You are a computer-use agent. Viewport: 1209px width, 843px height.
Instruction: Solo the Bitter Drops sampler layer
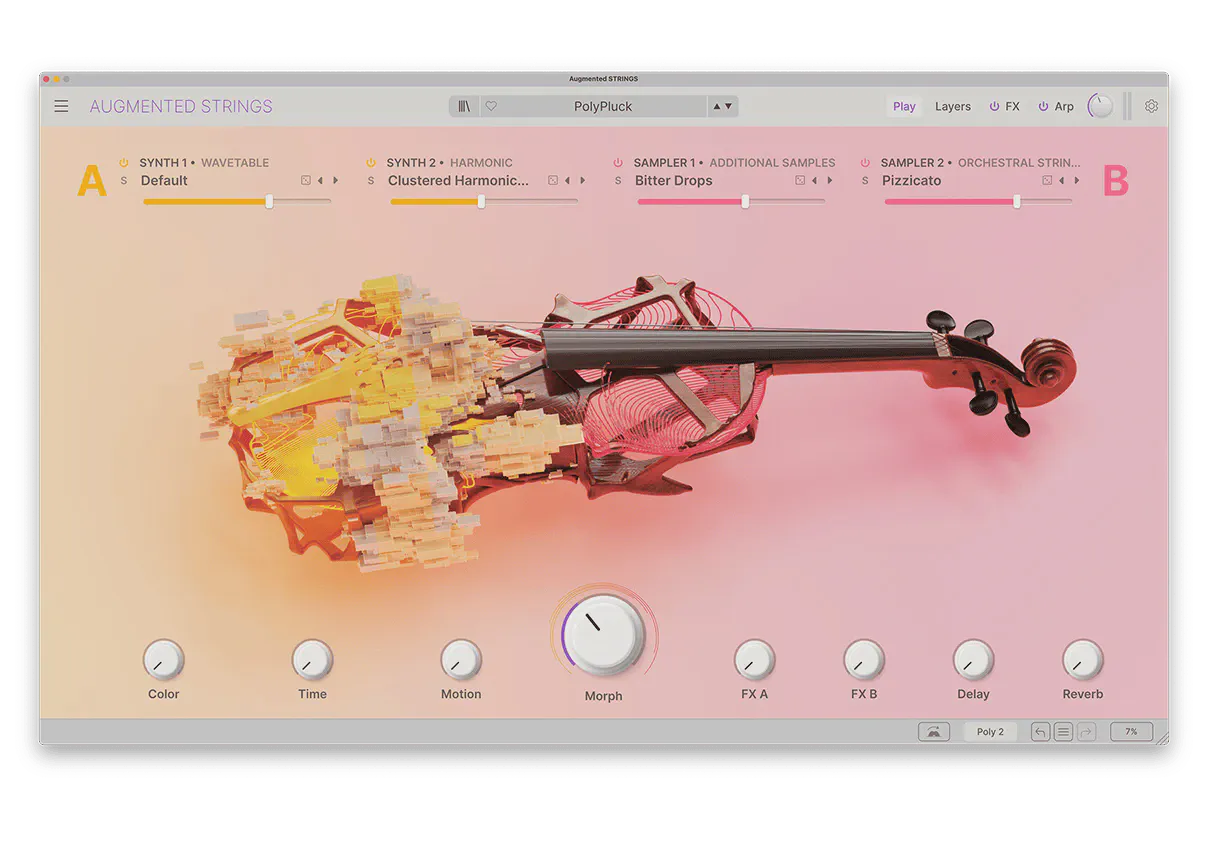pos(618,181)
